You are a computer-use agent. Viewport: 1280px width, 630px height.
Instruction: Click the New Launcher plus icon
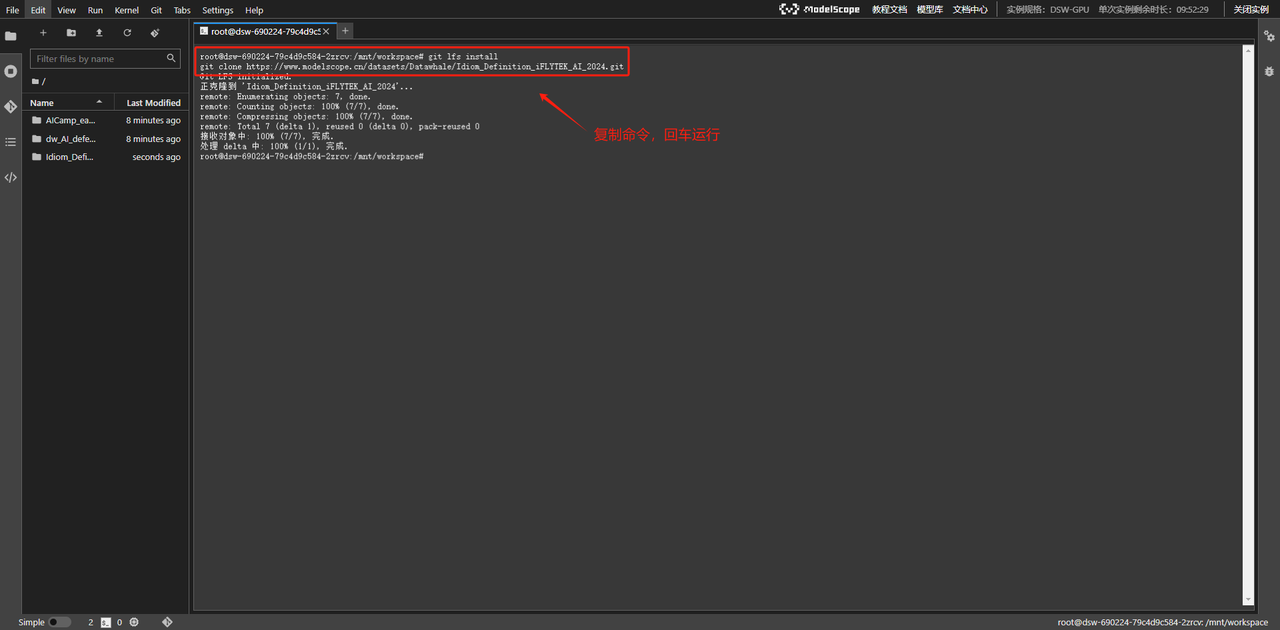[43, 33]
